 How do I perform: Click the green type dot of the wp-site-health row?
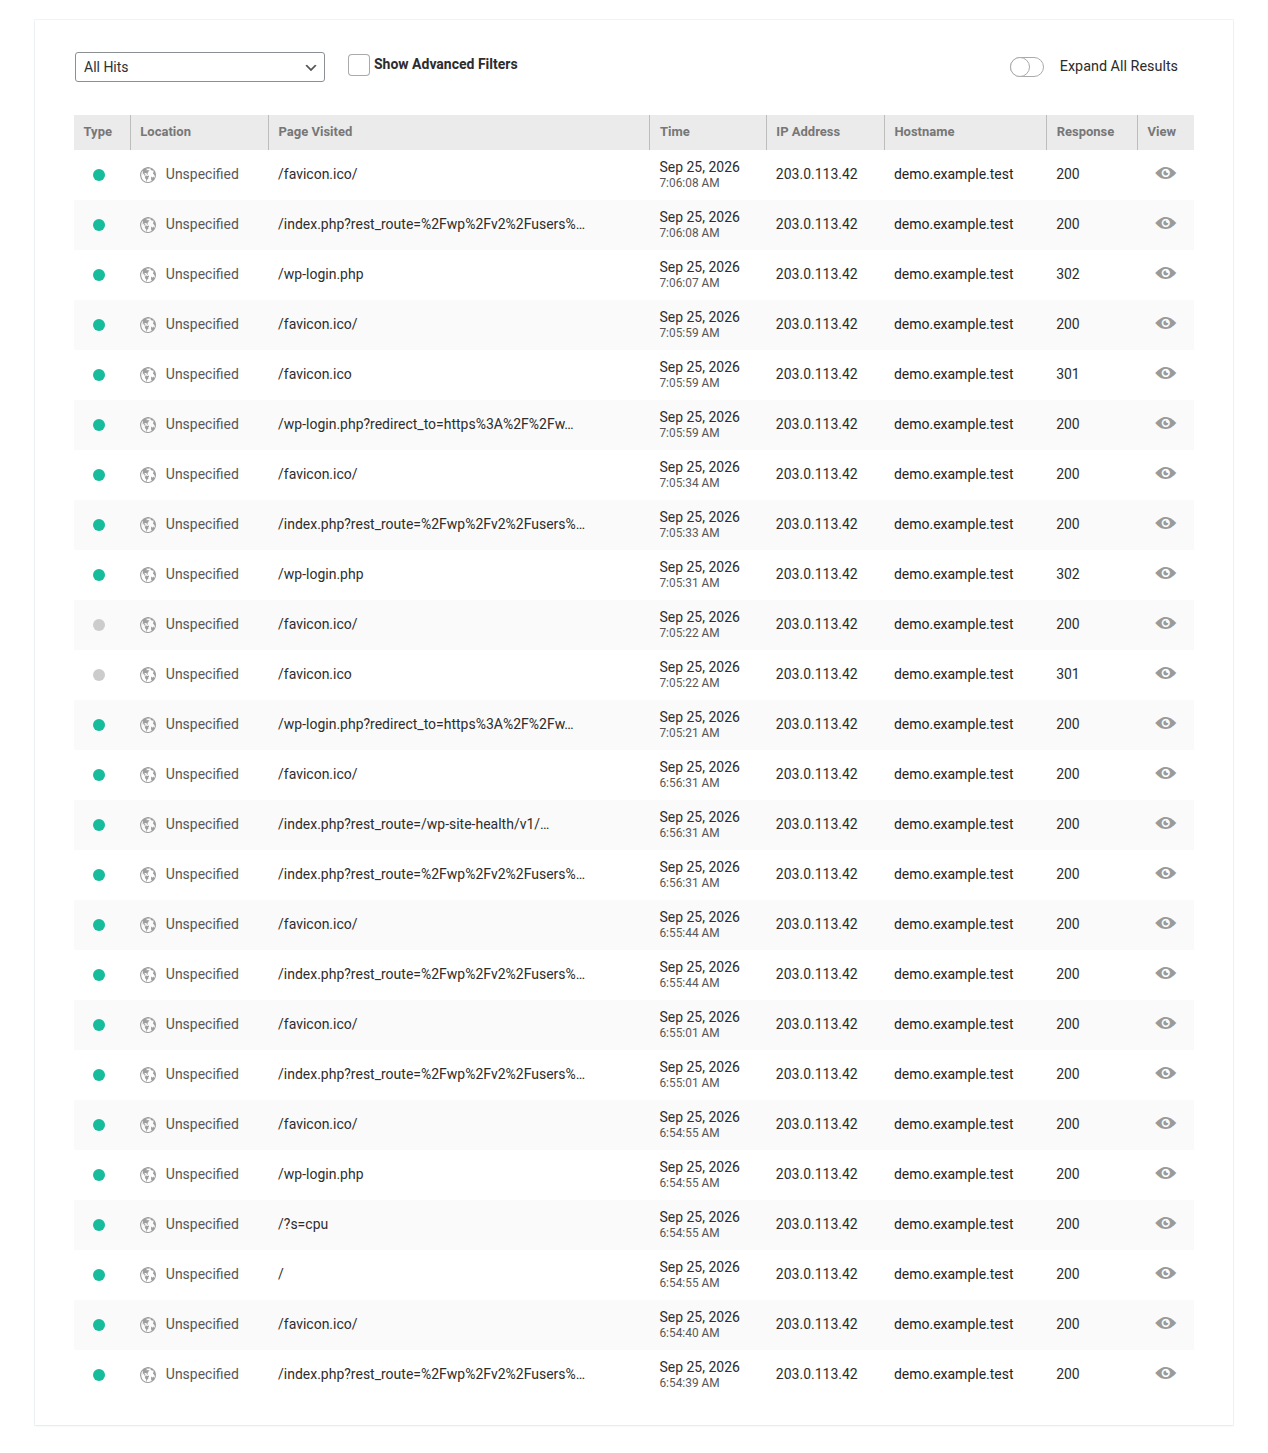99,825
